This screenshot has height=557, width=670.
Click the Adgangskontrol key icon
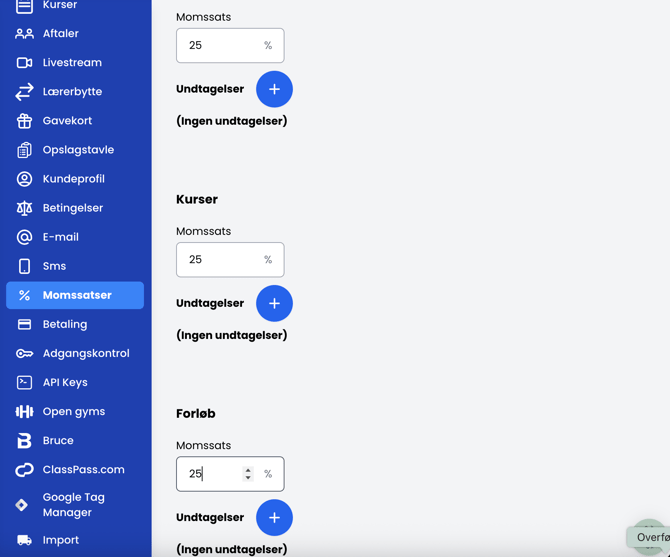24,353
